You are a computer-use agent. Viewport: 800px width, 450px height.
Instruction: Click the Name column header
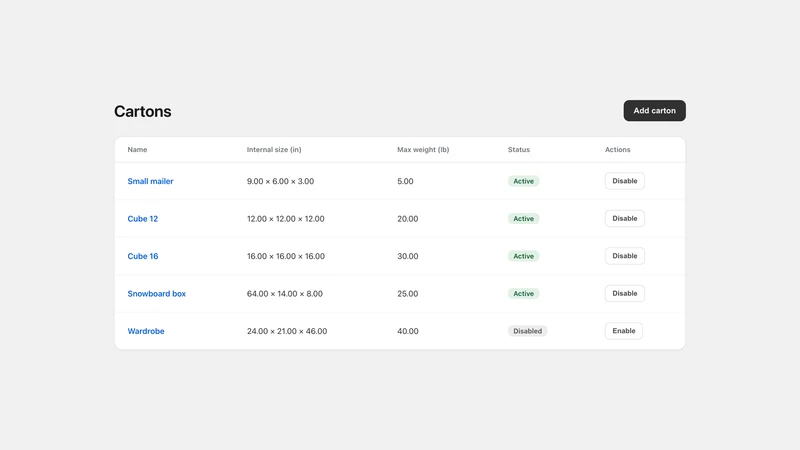pos(137,149)
